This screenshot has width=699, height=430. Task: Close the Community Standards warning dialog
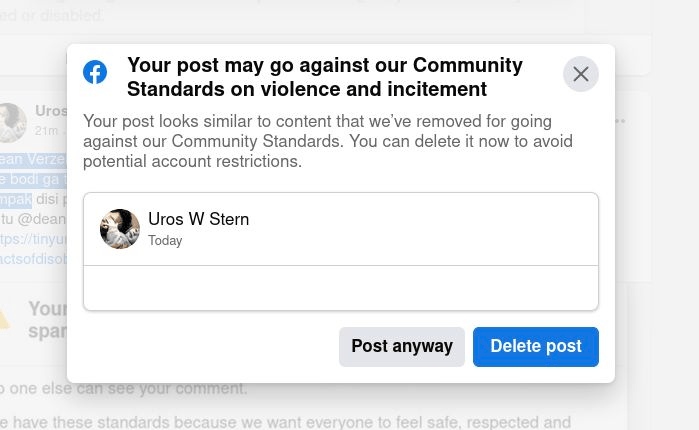coord(581,74)
